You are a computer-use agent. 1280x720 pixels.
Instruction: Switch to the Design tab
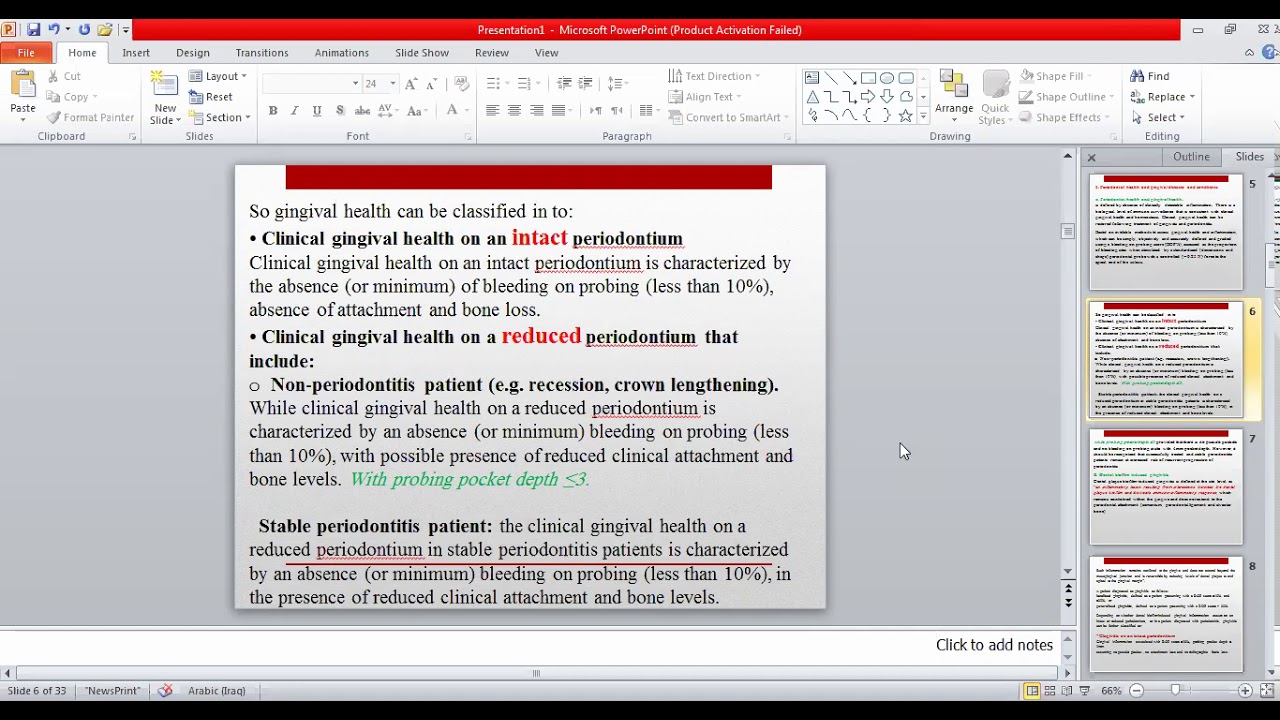pos(193,53)
